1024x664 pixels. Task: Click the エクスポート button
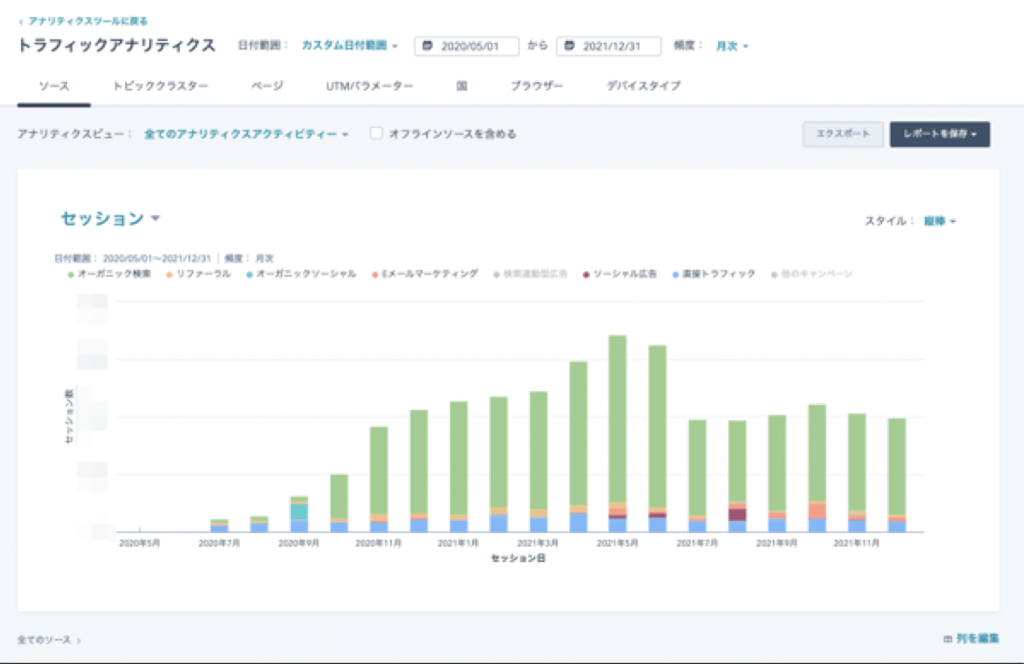pos(843,134)
